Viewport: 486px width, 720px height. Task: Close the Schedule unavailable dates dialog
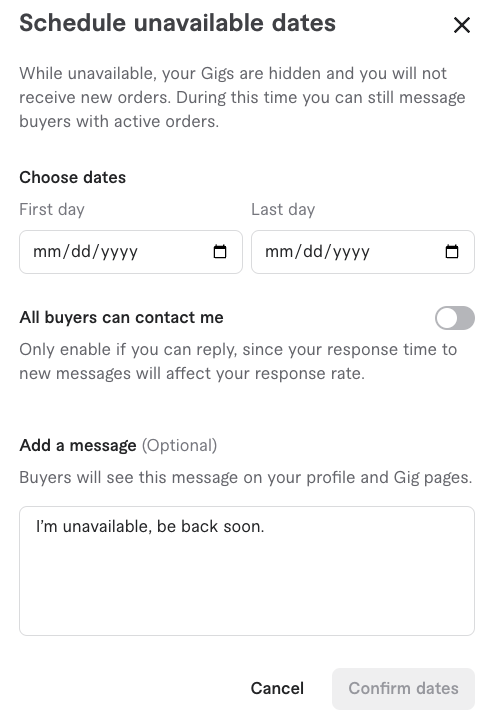462,25
